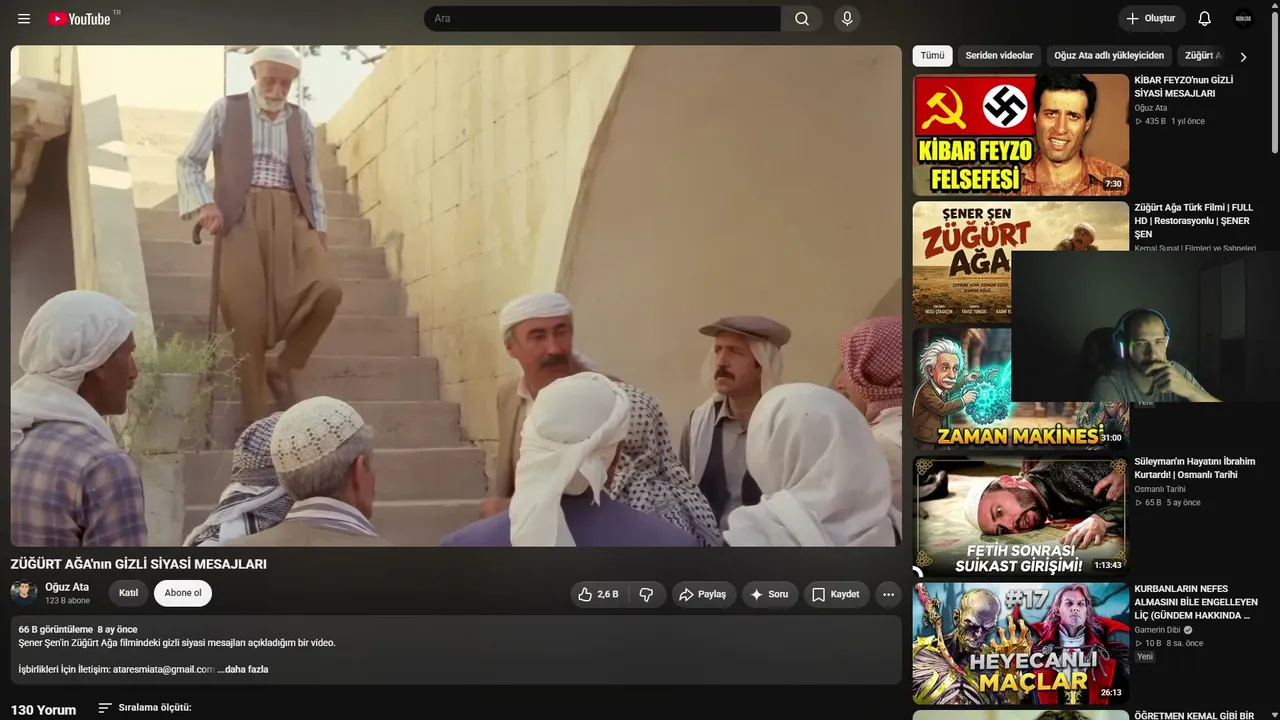This screenshot has width=1280, height=720.
Task: Open the three-dot more actions menu
Action: pos(888,594)
